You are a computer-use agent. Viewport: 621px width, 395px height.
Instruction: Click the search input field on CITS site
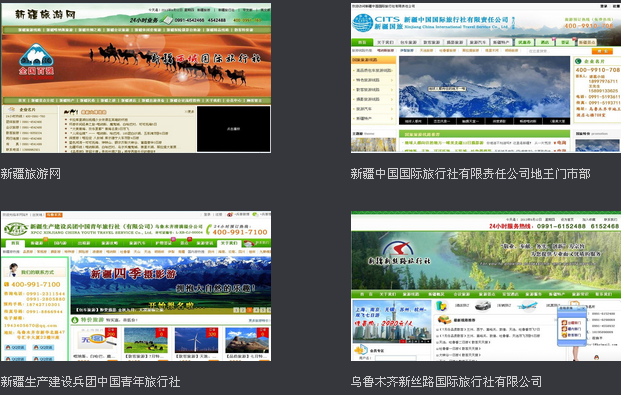[x=558, y=51]
